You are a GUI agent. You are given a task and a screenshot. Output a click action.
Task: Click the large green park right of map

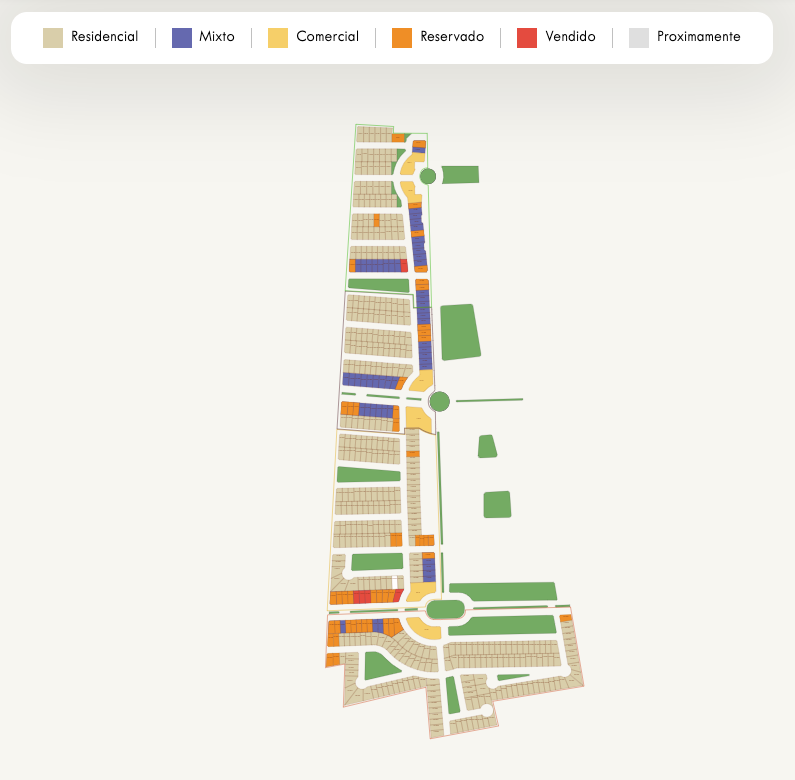pos(460,332)
